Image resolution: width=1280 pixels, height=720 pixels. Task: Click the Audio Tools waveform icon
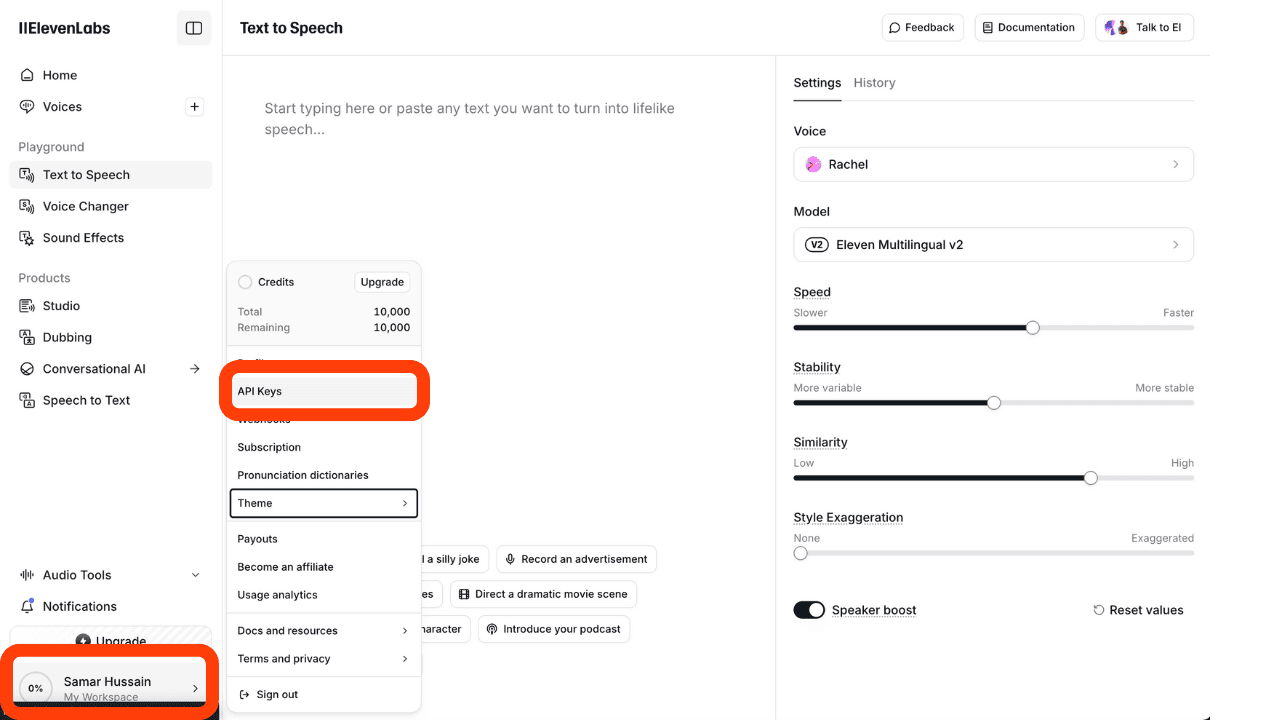(x=27, y=575)
